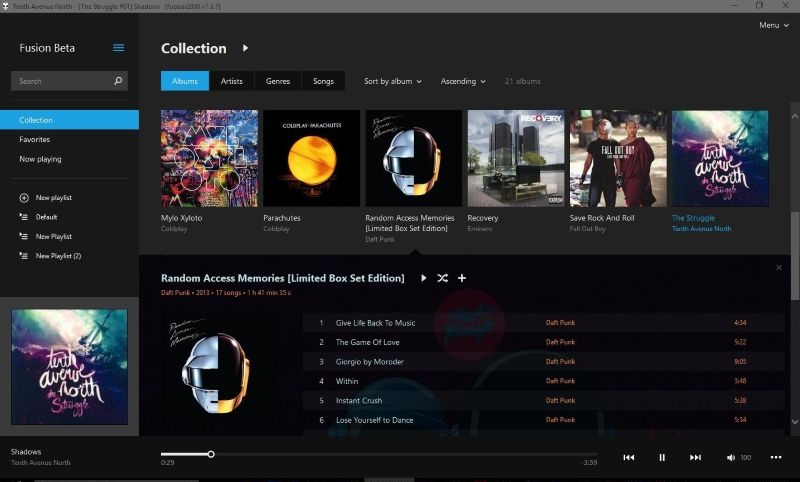Toggle the hamburger sidebar menu icon

(x=118, y=48)
